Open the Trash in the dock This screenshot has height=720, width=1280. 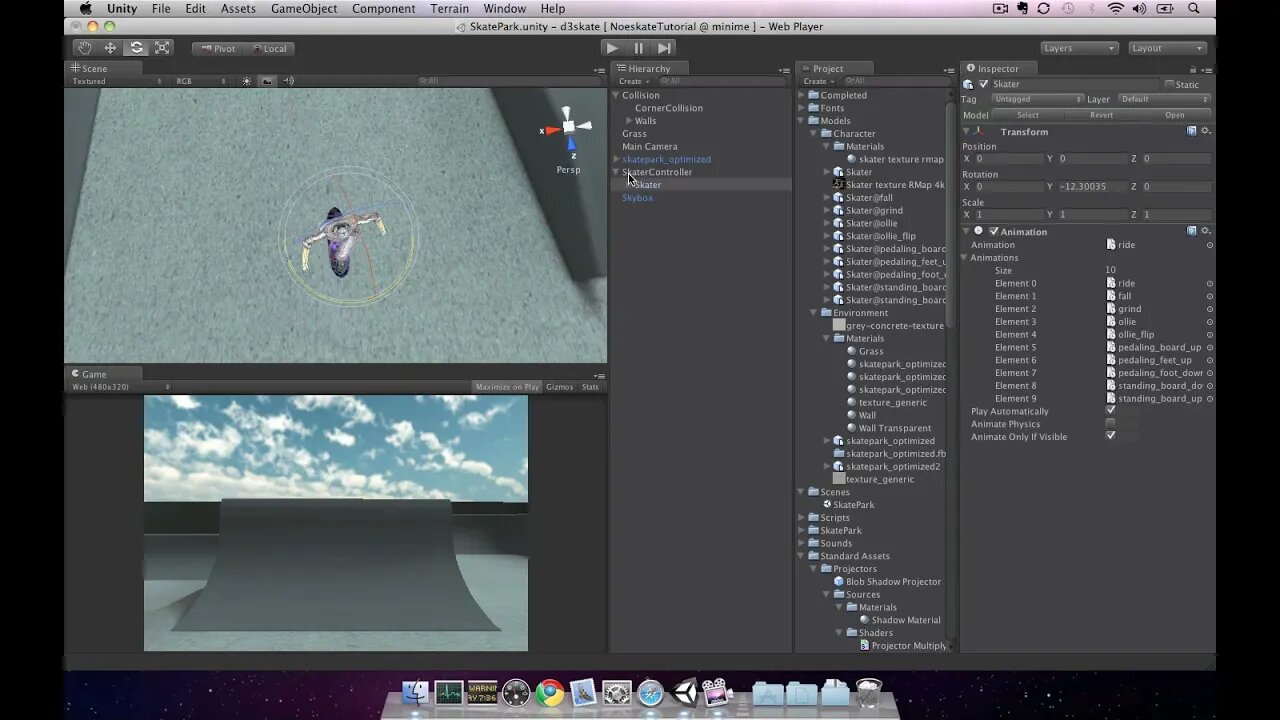pyautogui.click(x=869, y=692)
